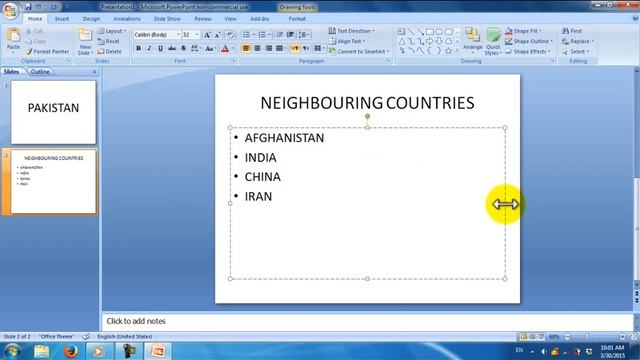Align text right

pyautogui.click(x=269, y=49)
